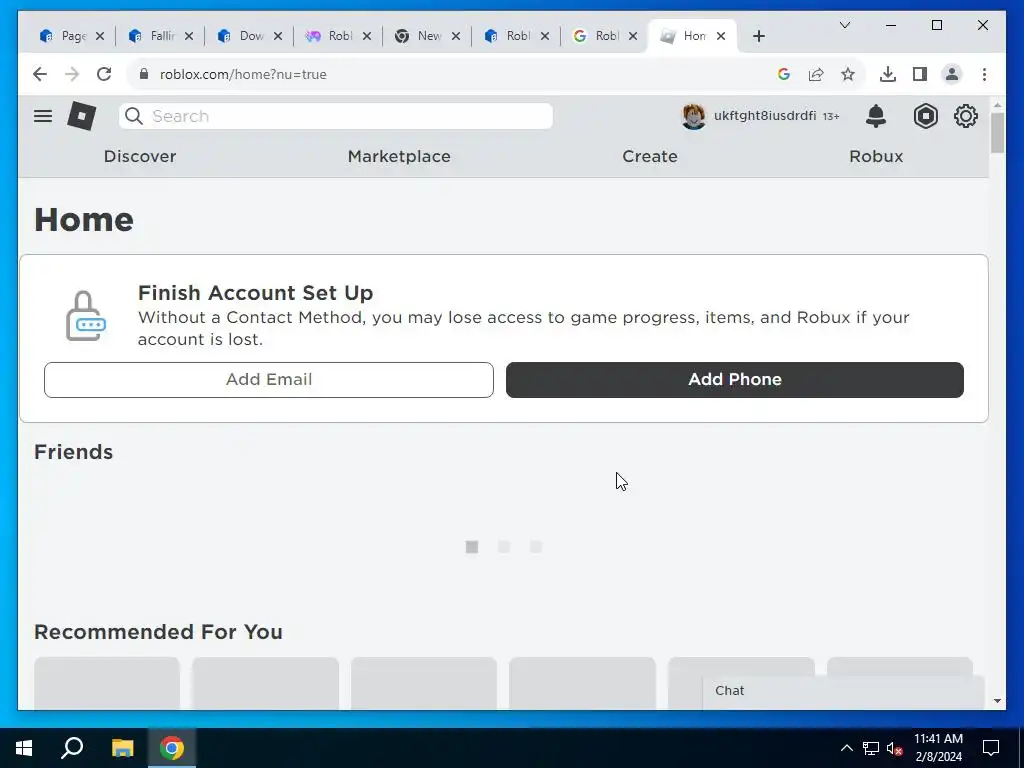Click the Friends heading
Screen dimensions: 1024x768
[x=73, y=452]
